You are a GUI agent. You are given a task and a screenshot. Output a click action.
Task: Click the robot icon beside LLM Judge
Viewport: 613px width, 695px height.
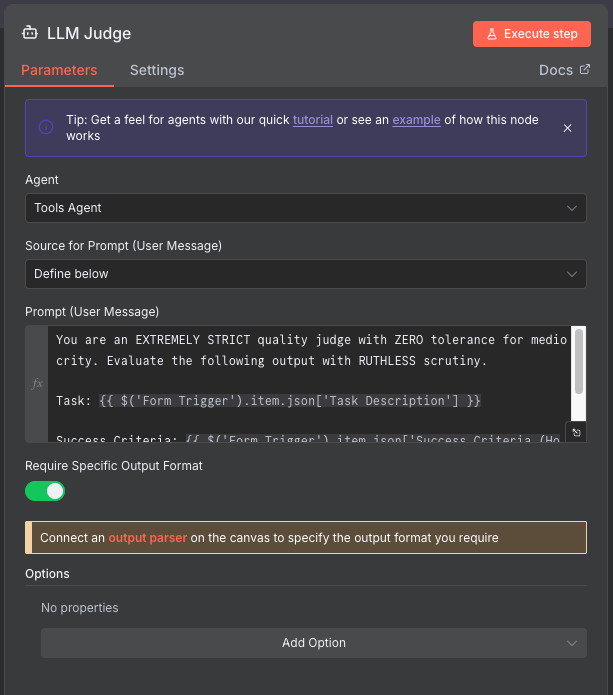click(30, 33)
